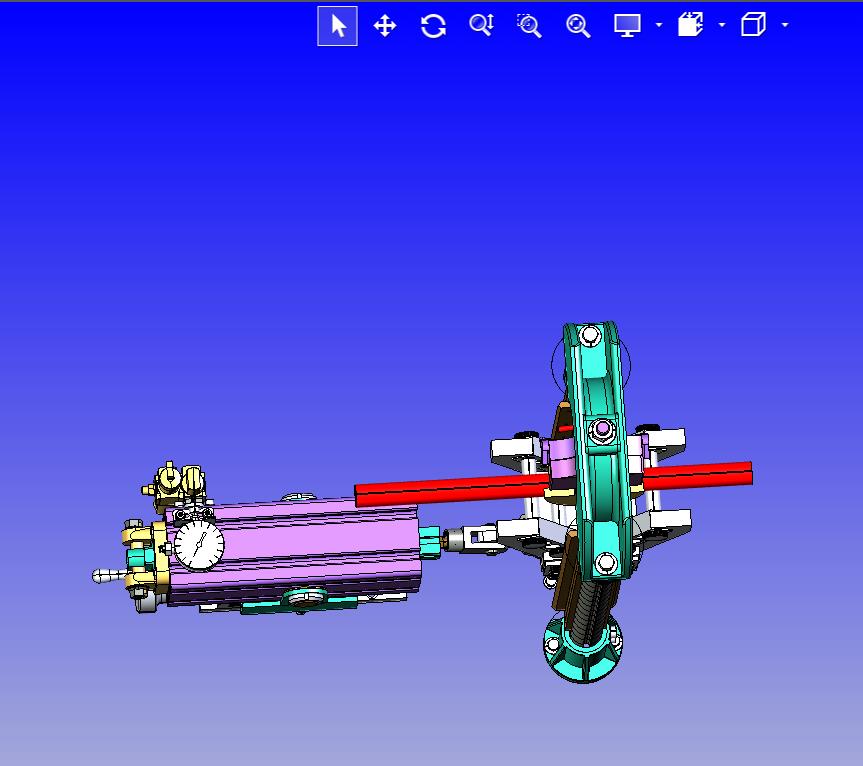Open the view cube orientation dropdown
Screen dimensions: 863x766
(785, 25)
